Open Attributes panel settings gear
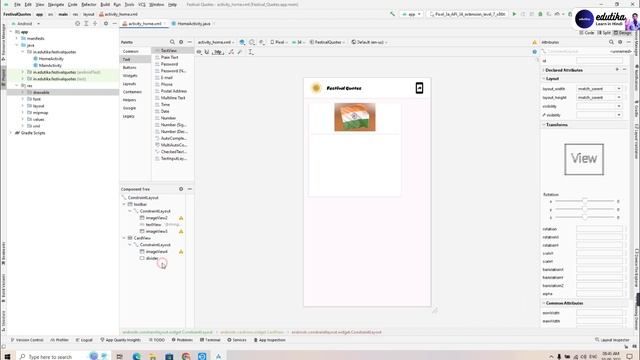 click(x=620, y=42)
